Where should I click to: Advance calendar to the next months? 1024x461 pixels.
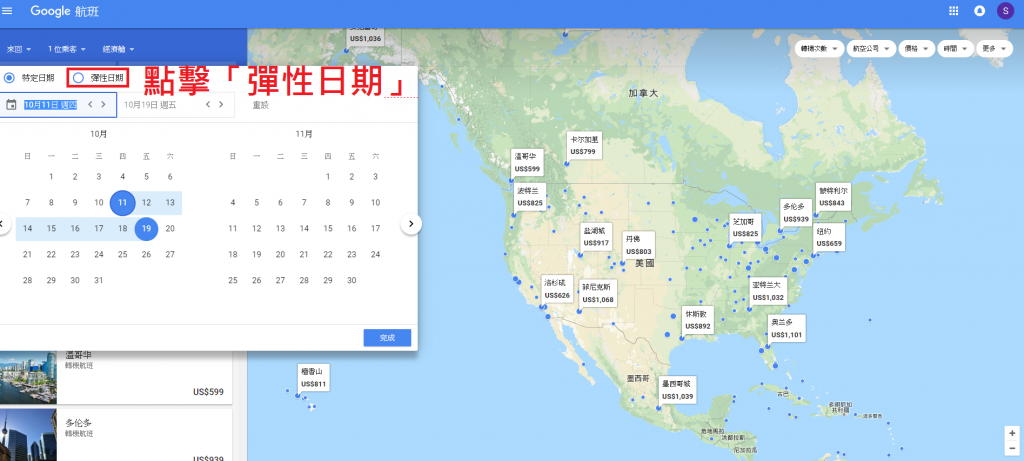tap(411, 224)
